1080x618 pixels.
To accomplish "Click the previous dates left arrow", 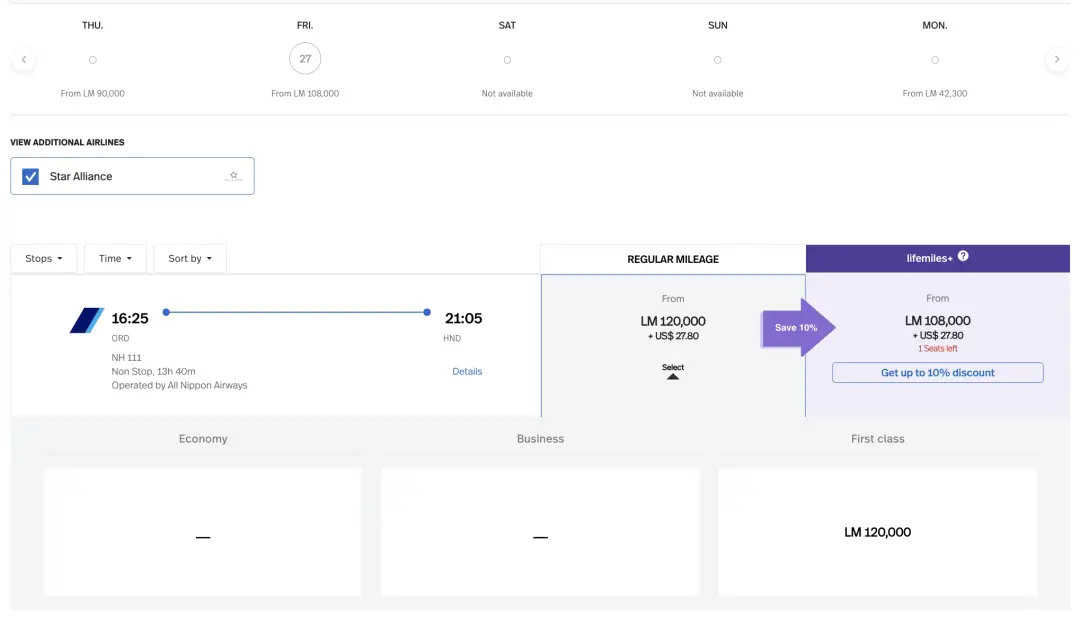I will coord(23,60).
